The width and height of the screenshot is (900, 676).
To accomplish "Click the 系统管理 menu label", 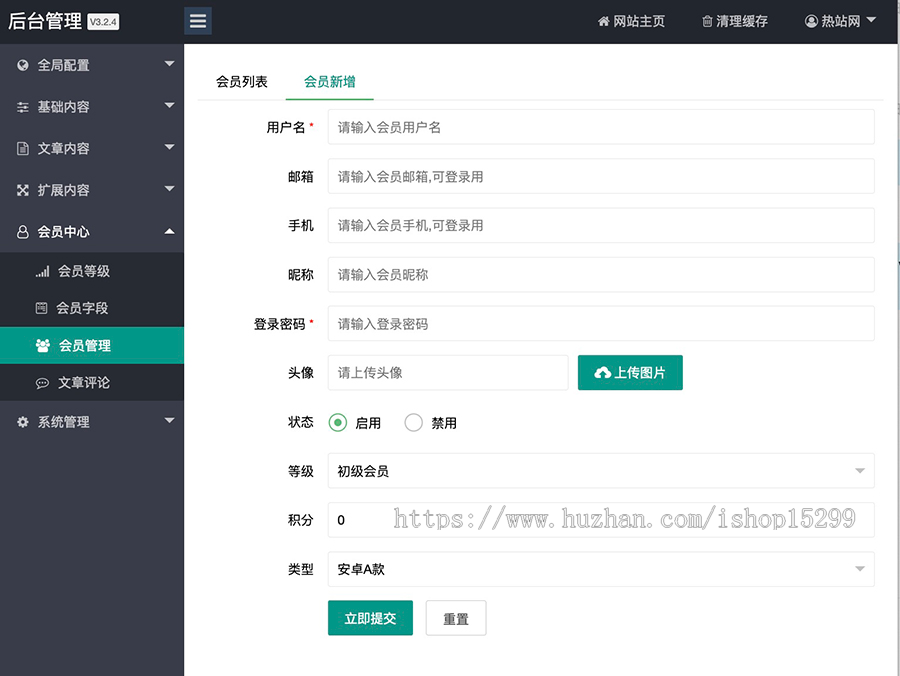I will (x=64, y=422).
